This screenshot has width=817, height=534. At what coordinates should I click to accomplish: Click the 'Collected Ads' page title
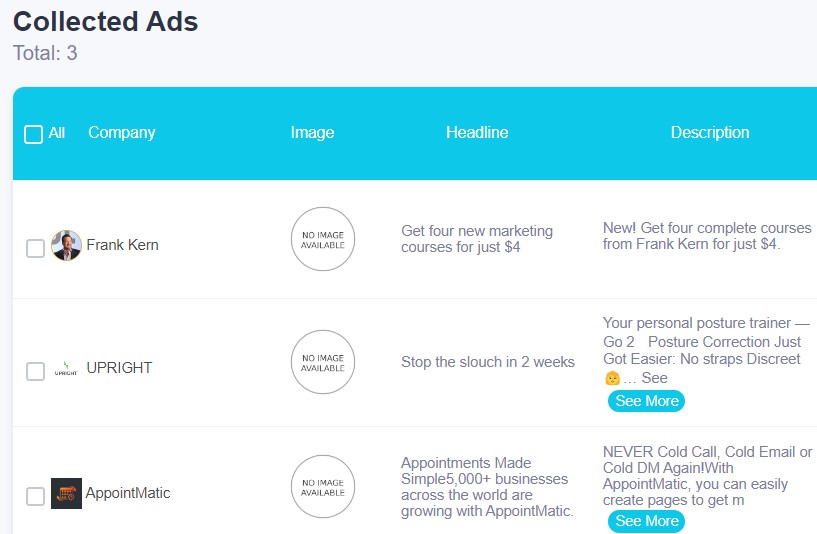106,22
